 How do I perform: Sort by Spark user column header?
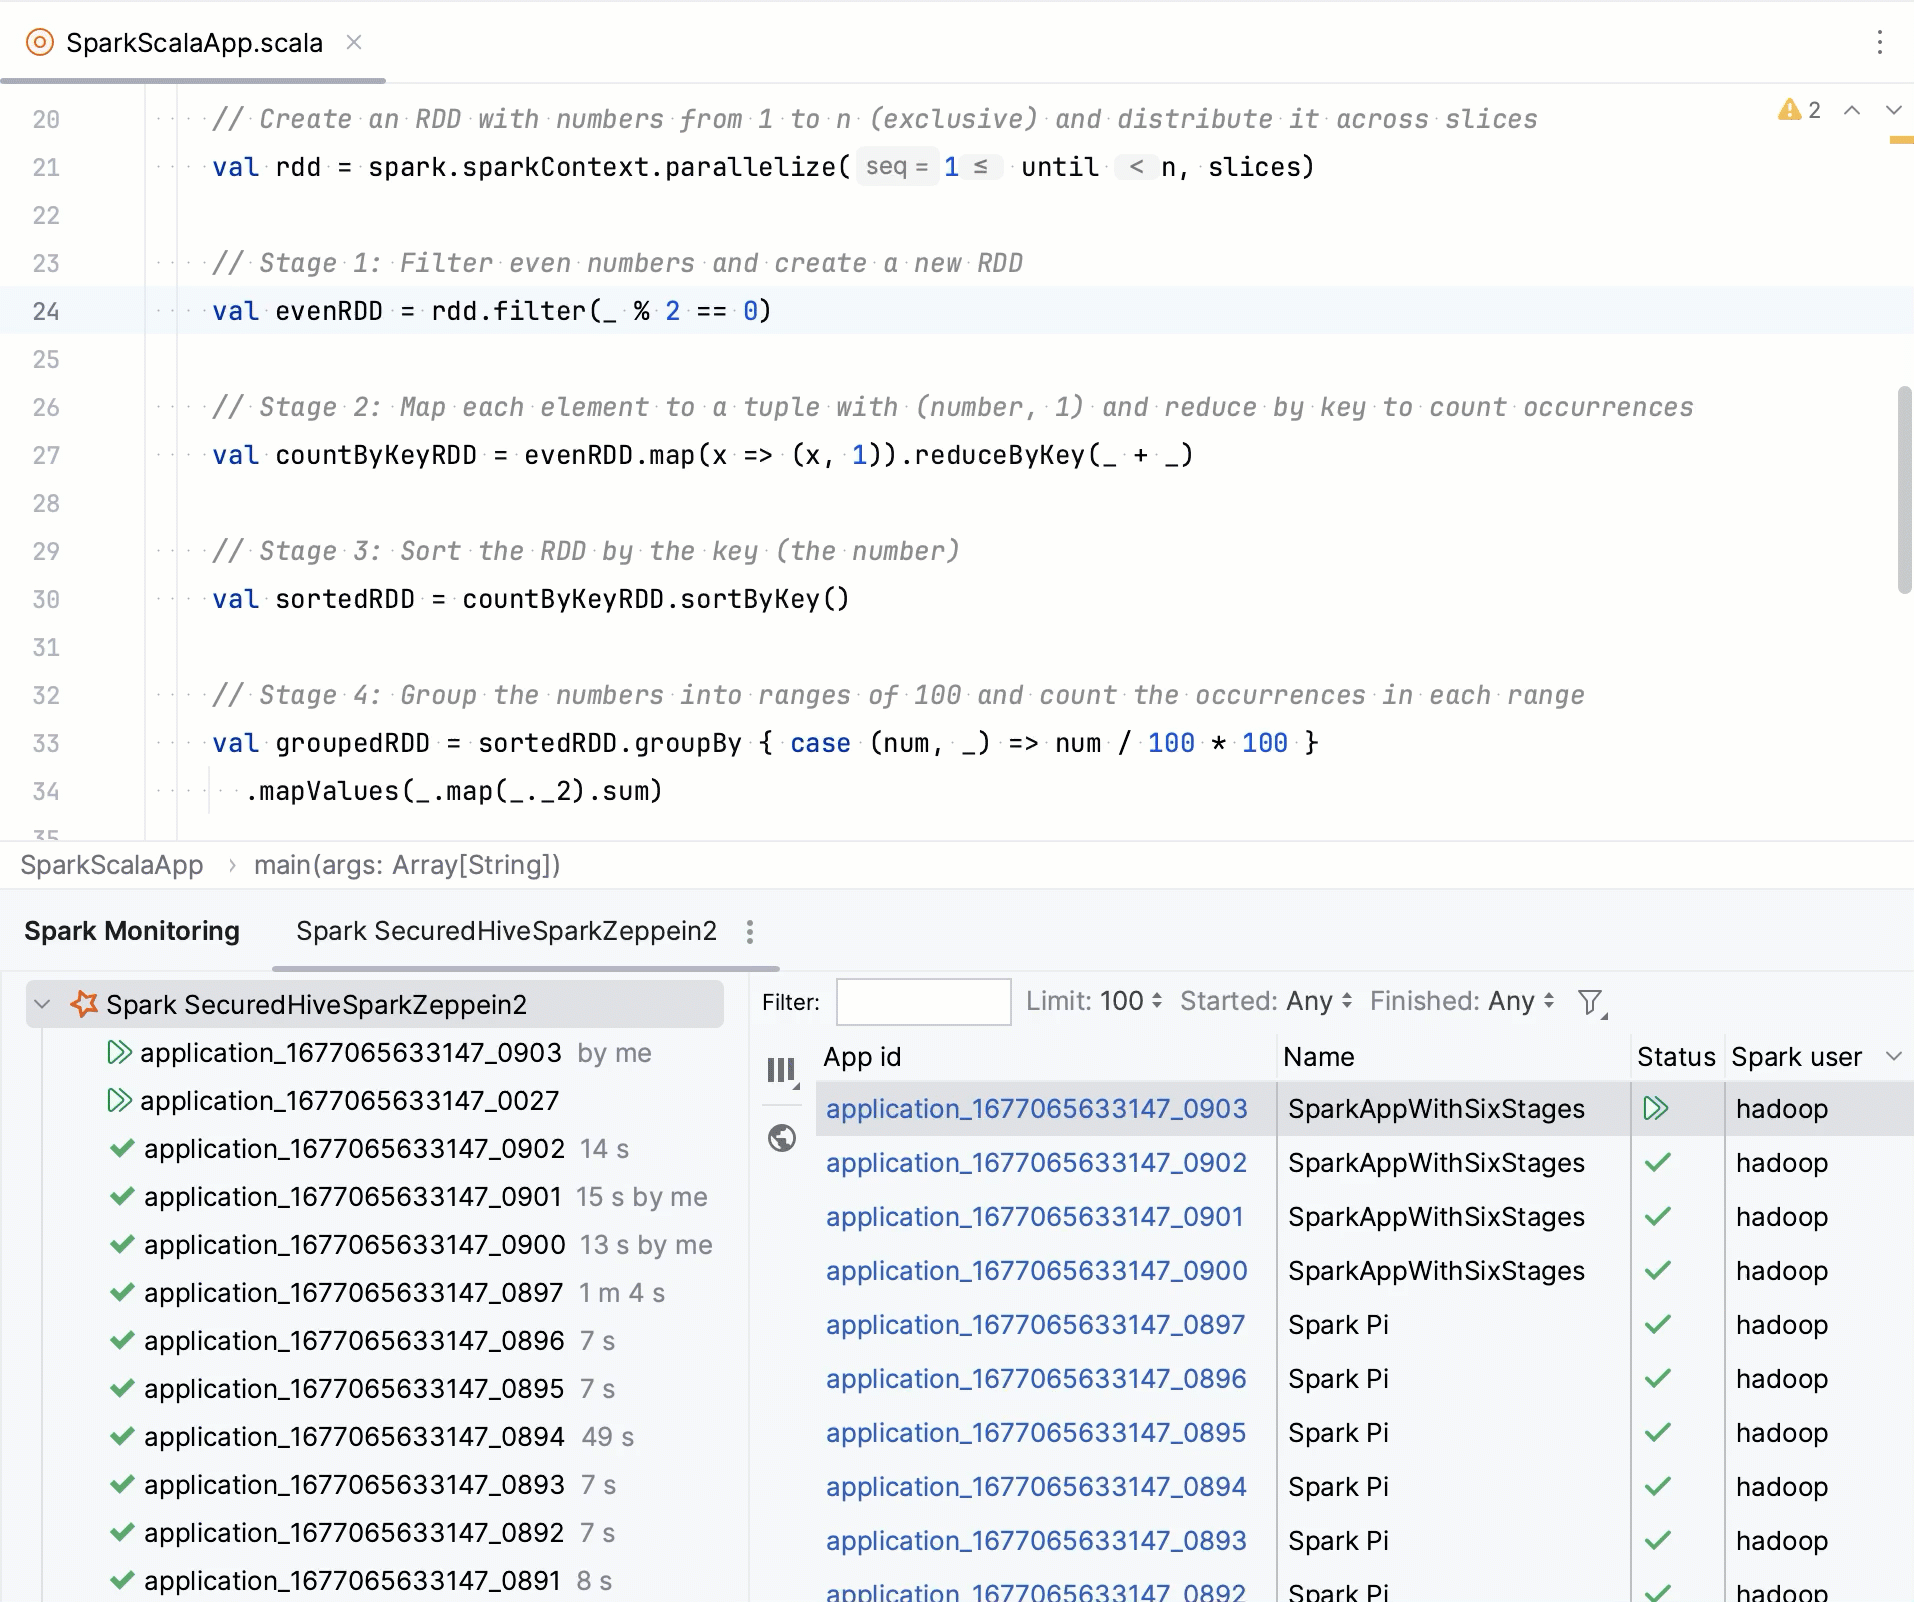pos(1796,1057)
